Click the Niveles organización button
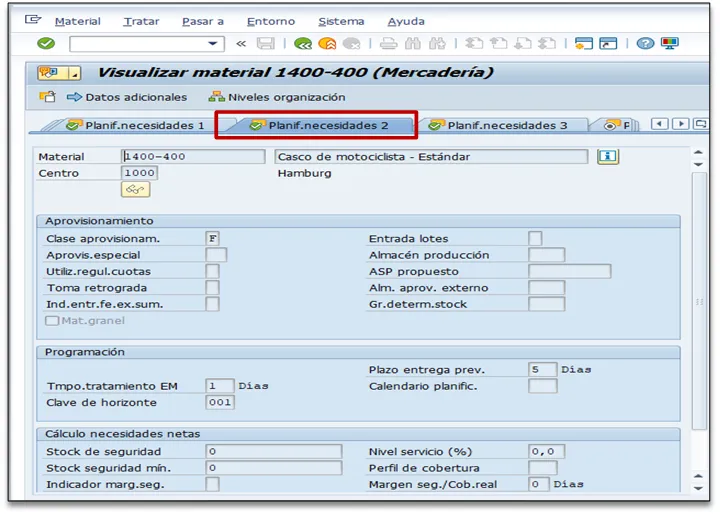Screen dimensions: 720x514 click(x=277, y=97)
